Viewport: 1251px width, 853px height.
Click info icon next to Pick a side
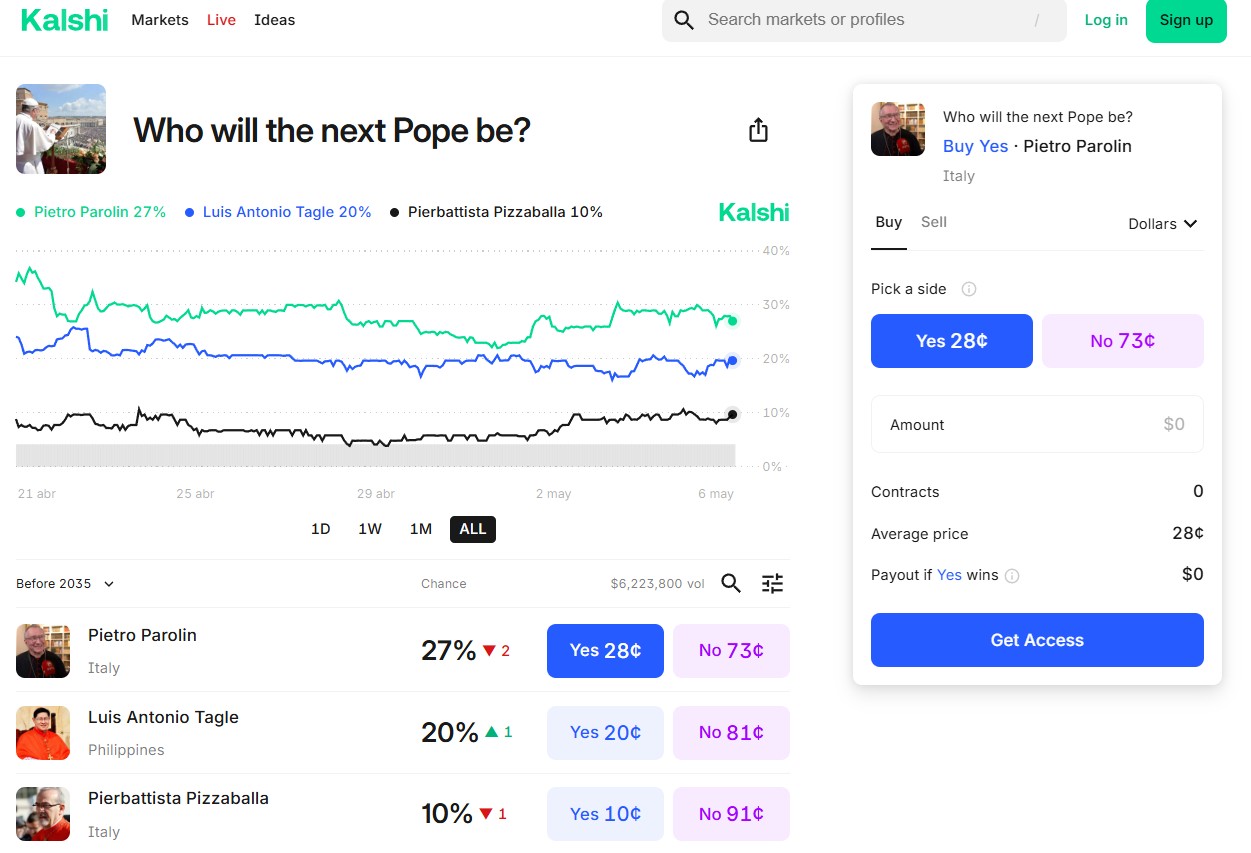tap(968, 289)
